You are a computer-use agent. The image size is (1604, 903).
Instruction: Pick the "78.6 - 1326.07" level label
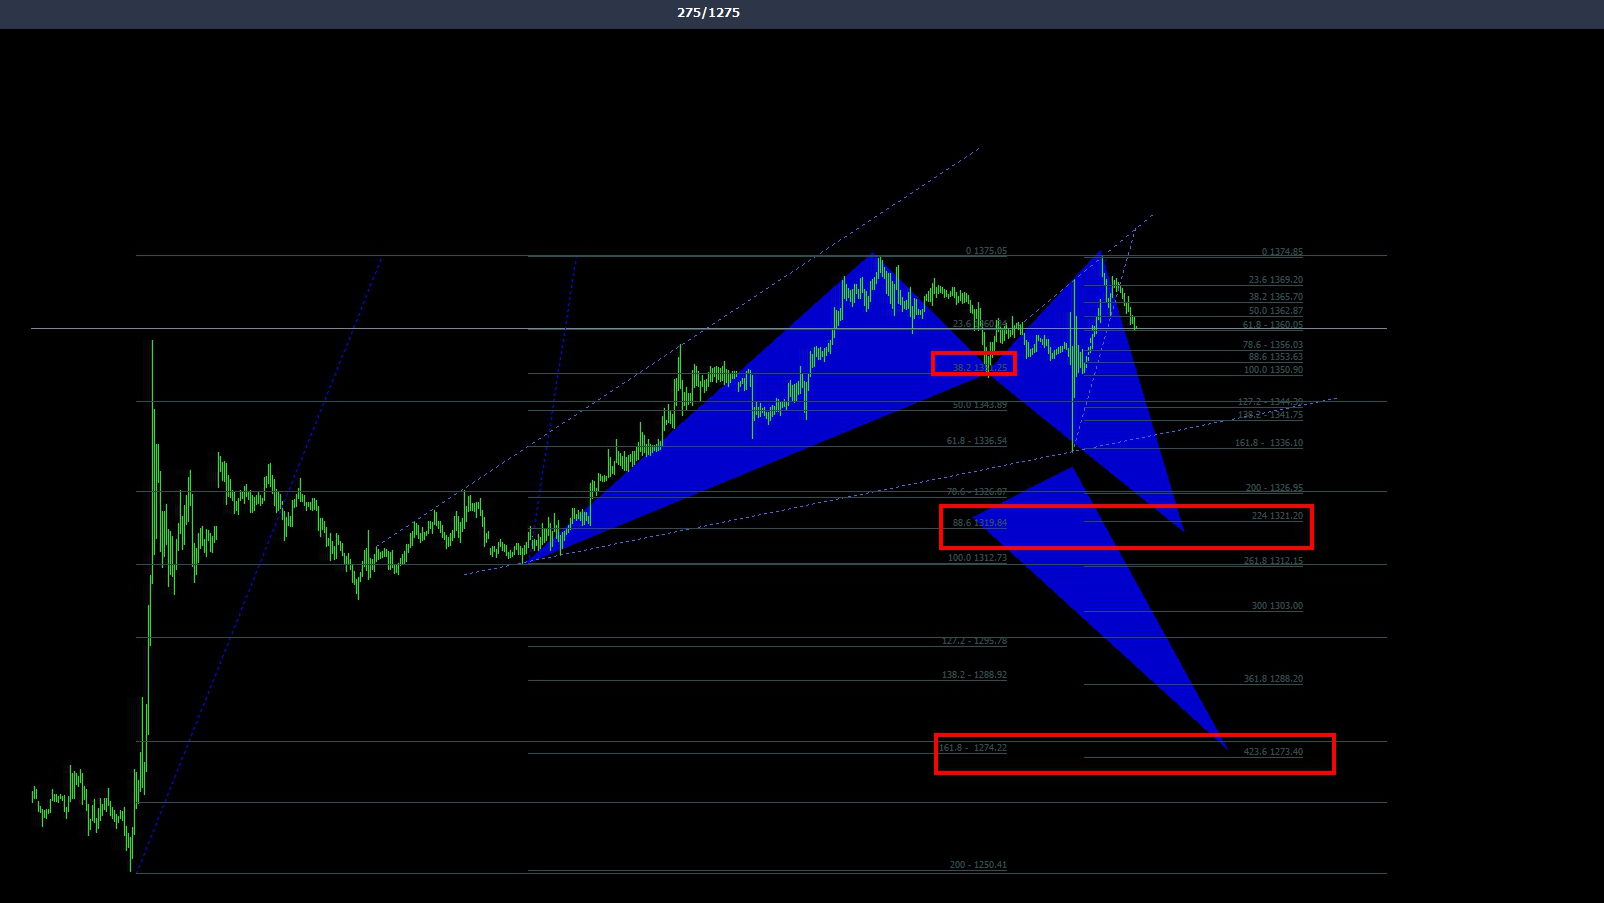pyautogui.click(x=977, y=492)
